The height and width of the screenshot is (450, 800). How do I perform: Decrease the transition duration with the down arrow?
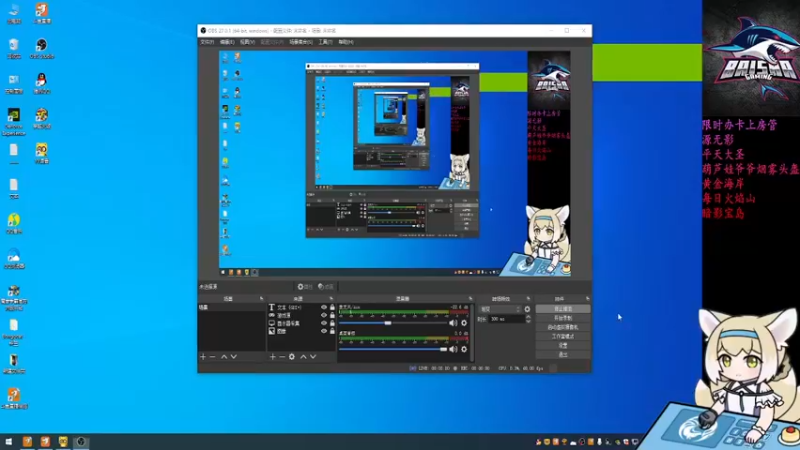click(x=528, y=321)
